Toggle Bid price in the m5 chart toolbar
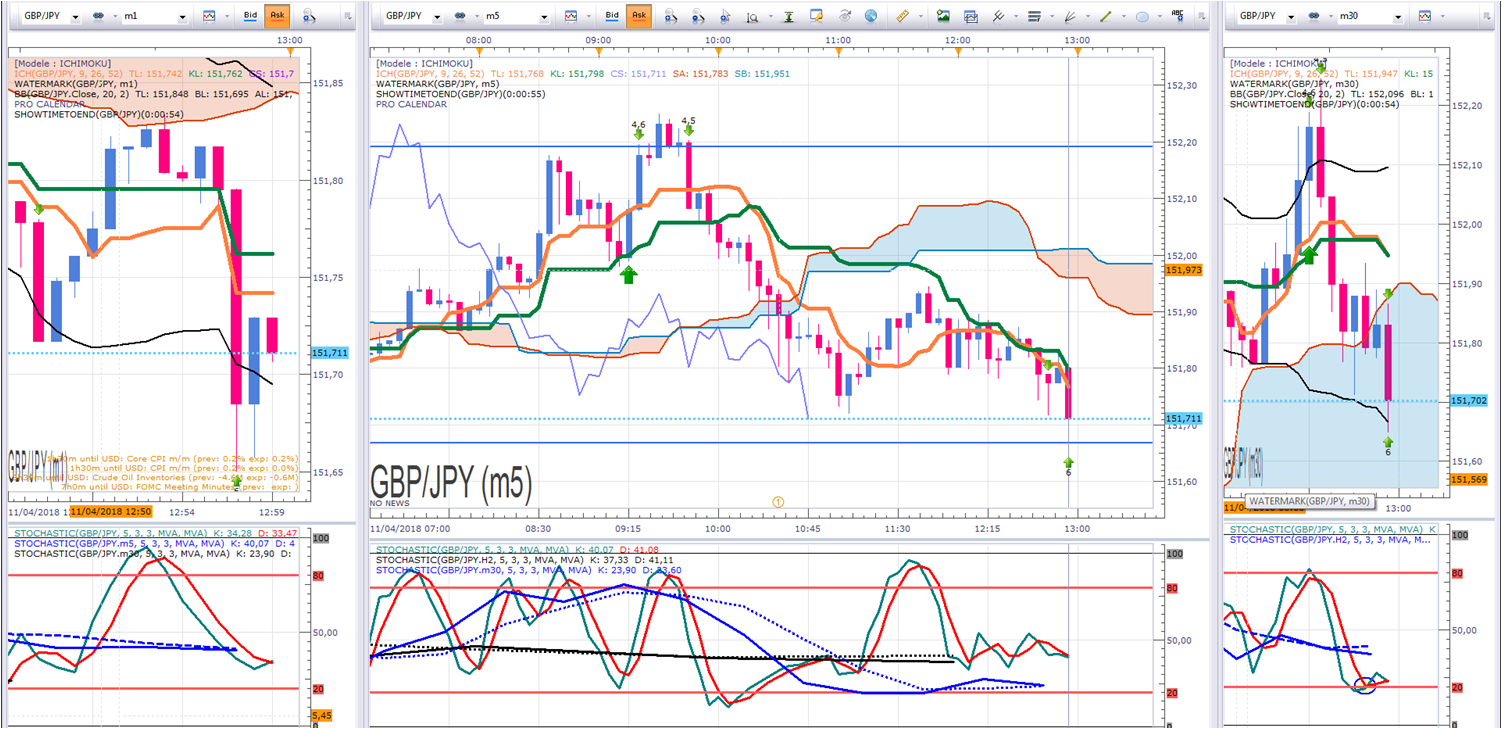The width and height of the screenshot is (1502, 729). pos(612,16)
